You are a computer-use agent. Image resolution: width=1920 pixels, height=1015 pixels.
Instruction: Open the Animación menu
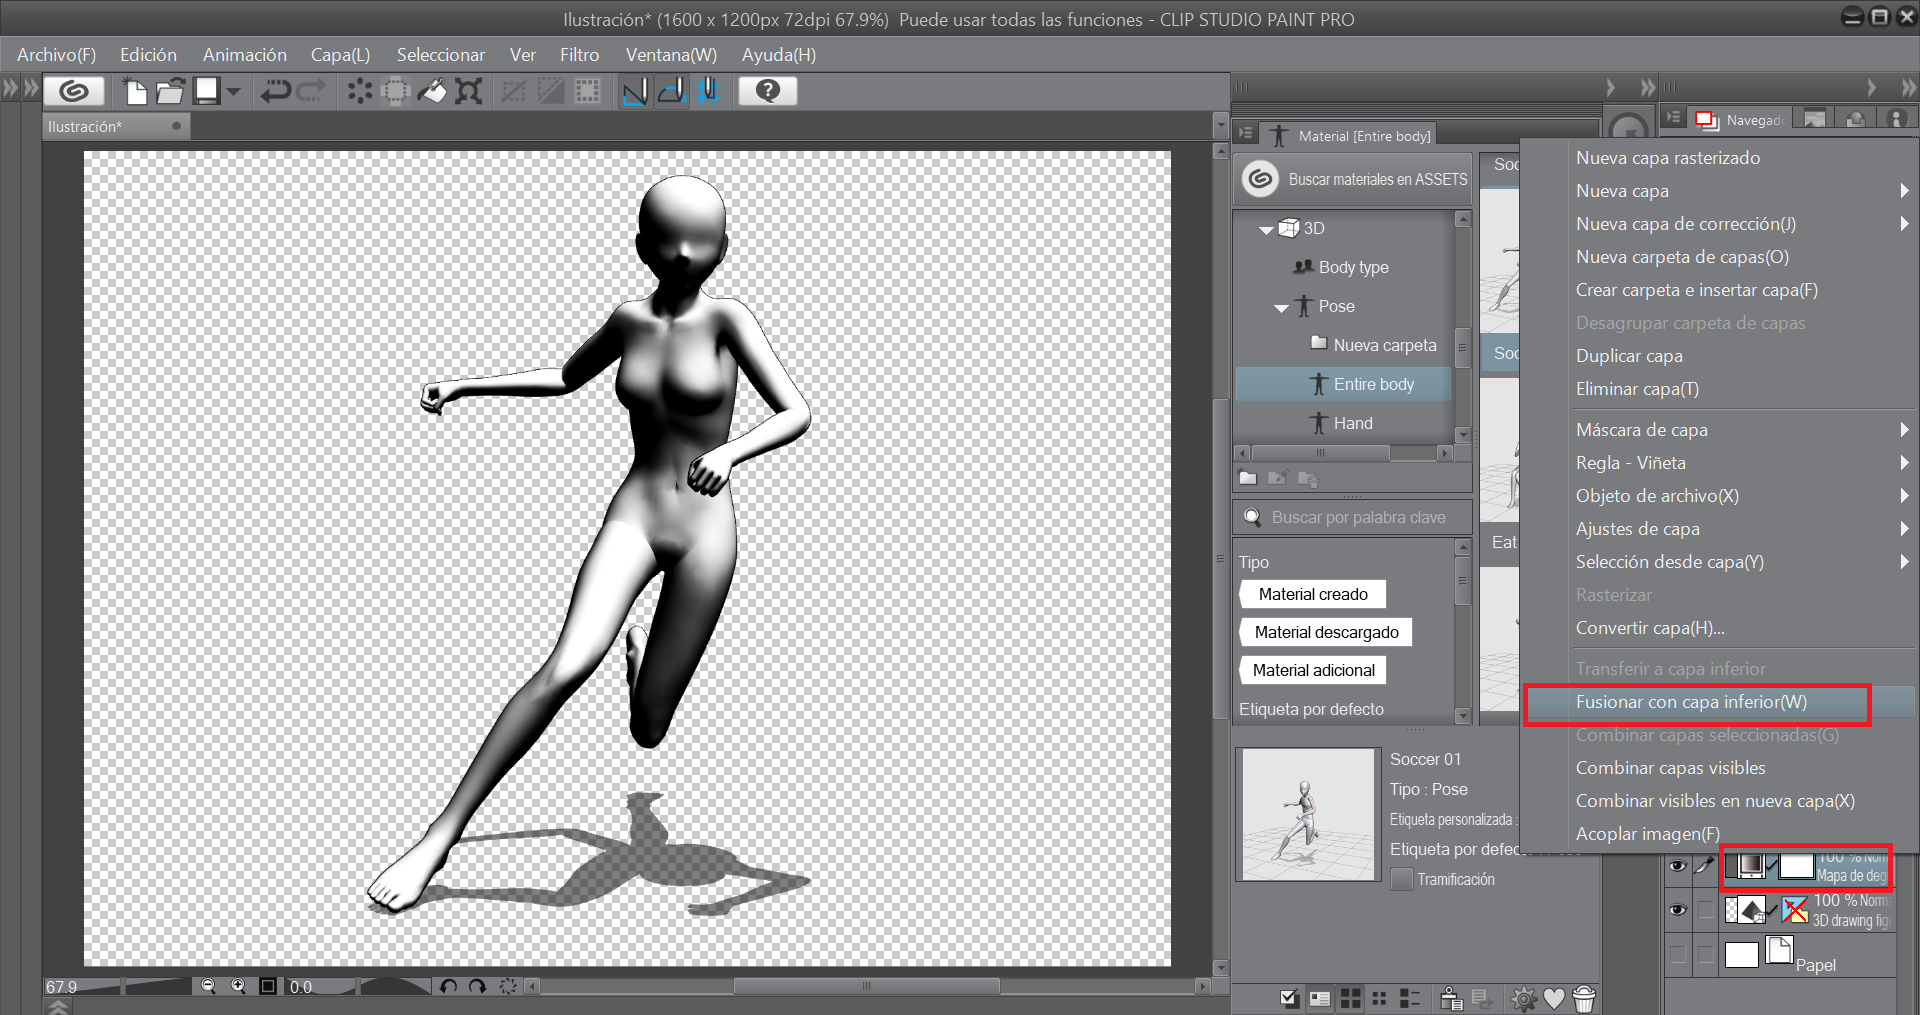click(x=244, y=55)
